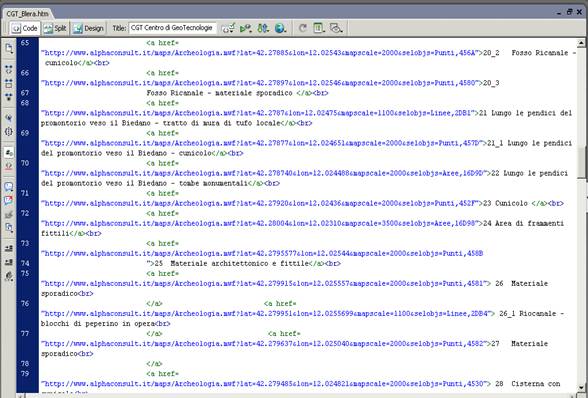Click the text 'fittili' on line 72

coord(55,233)
